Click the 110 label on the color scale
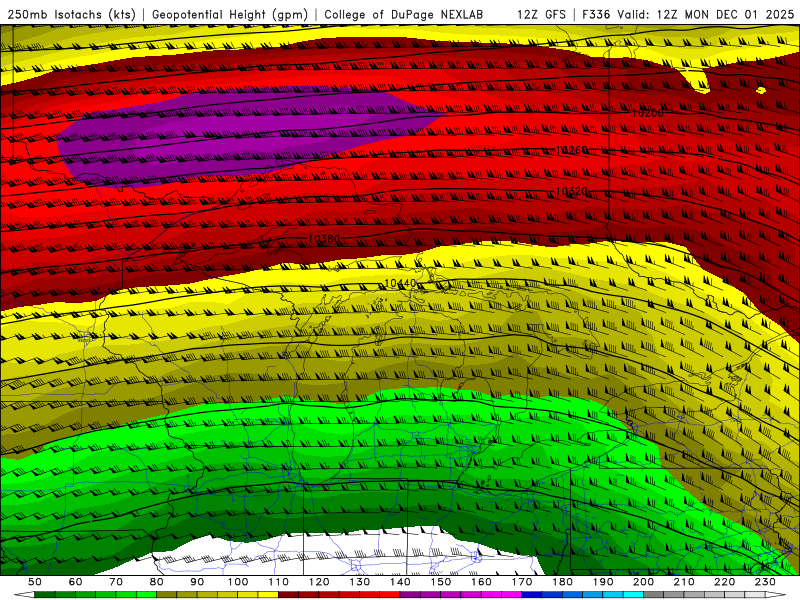Viewport: 800px width, 600px height. click(x=279, y=582)
